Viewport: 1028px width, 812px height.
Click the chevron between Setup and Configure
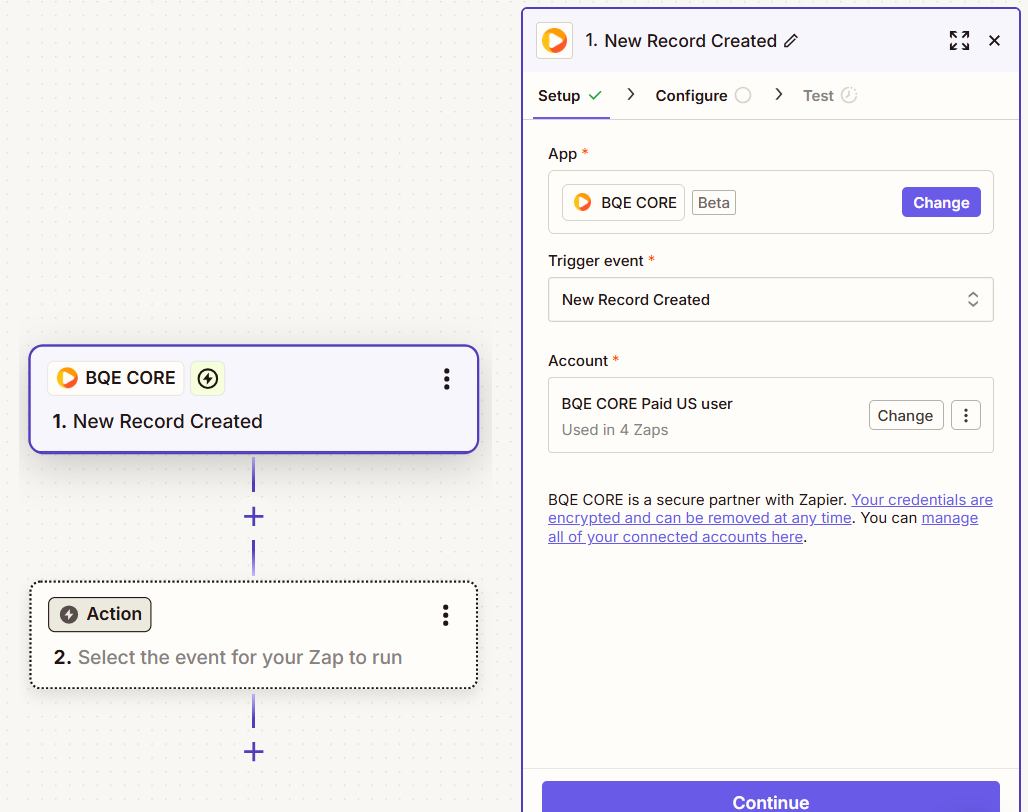click(x=629, y=95)
